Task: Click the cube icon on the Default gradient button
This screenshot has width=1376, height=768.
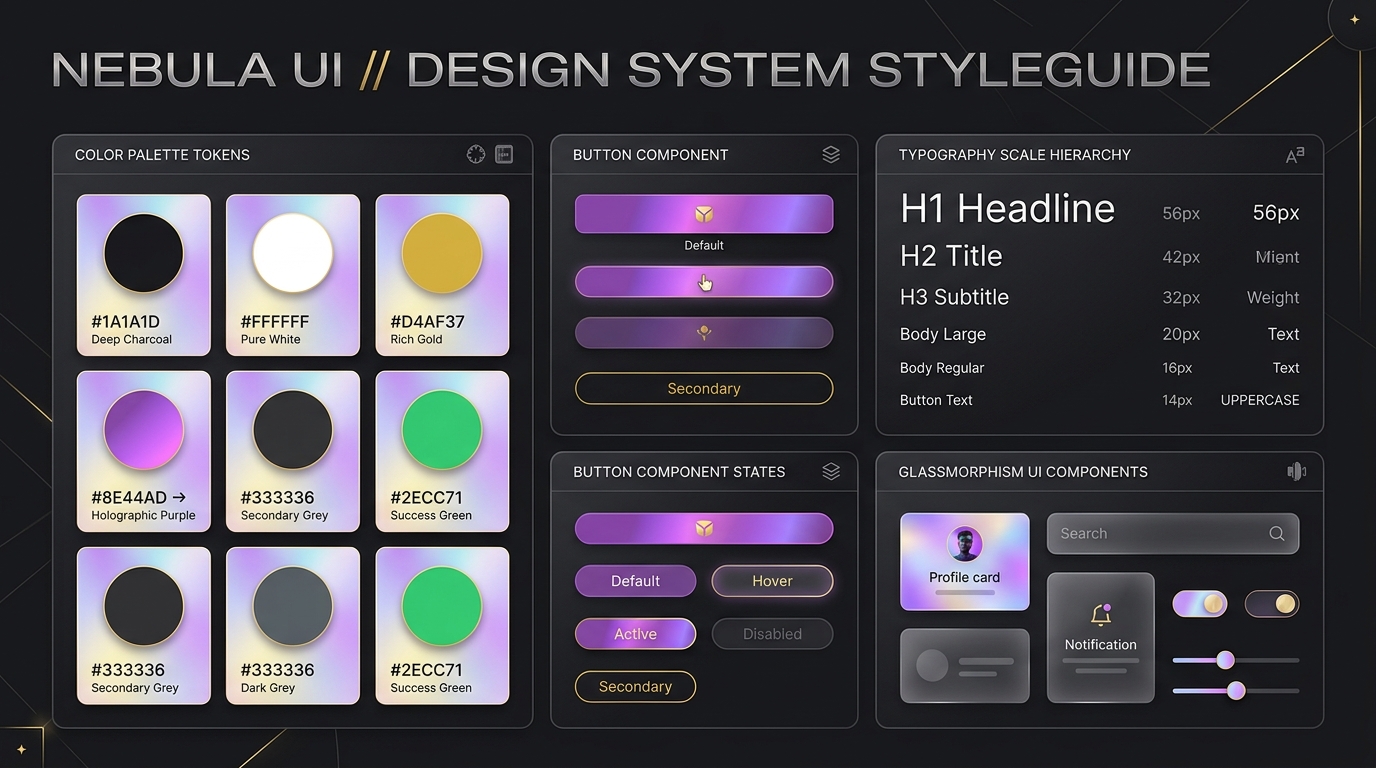Action: click(x=704, y=214)
